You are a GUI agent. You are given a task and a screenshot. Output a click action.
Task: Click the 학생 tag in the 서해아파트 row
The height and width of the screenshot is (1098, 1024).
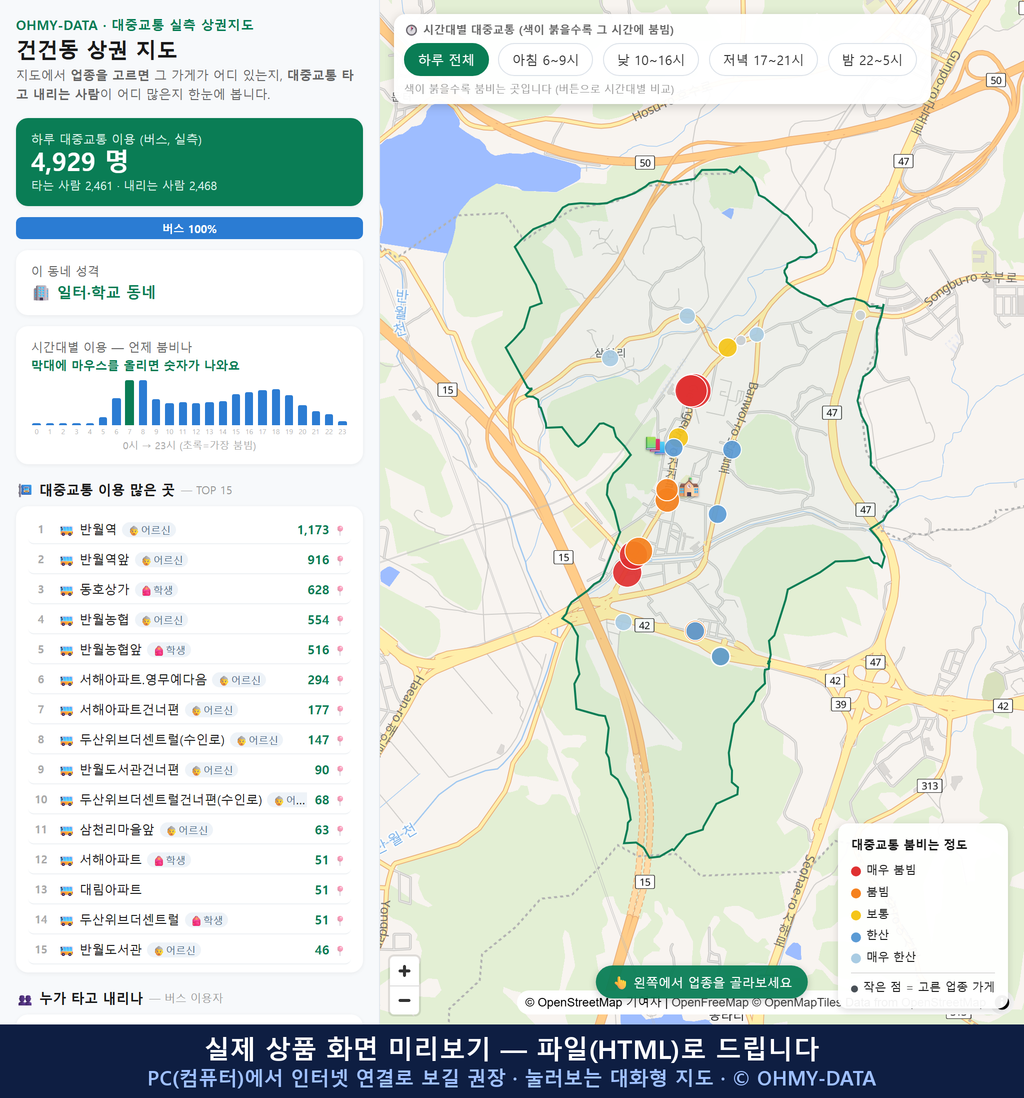pos(169,860)
